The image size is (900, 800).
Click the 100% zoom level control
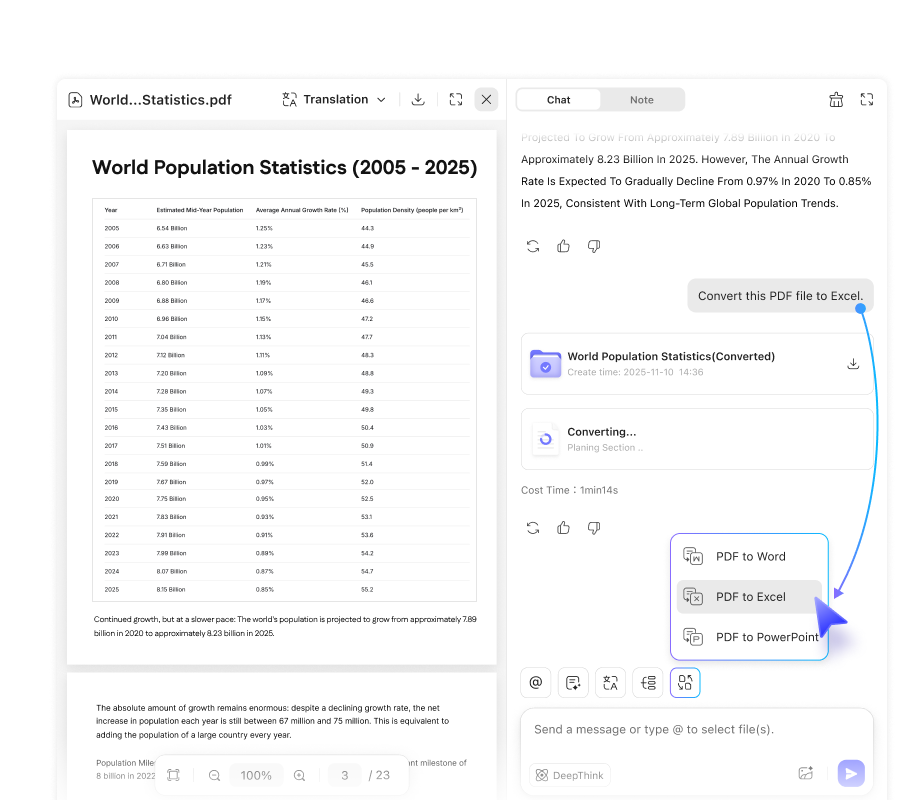tap(255, 774)
